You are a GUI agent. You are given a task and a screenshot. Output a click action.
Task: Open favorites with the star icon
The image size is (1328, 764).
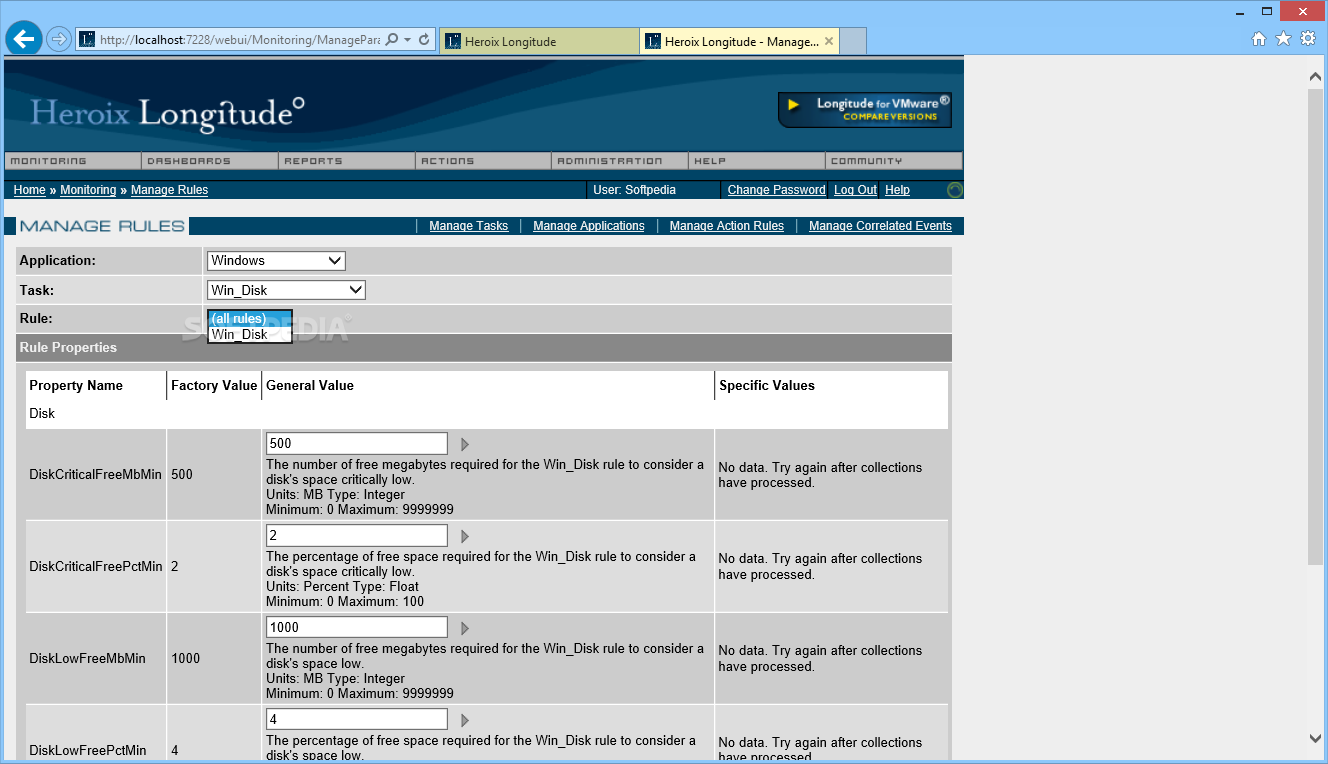pyautogui.click(x=1283, y=39)
